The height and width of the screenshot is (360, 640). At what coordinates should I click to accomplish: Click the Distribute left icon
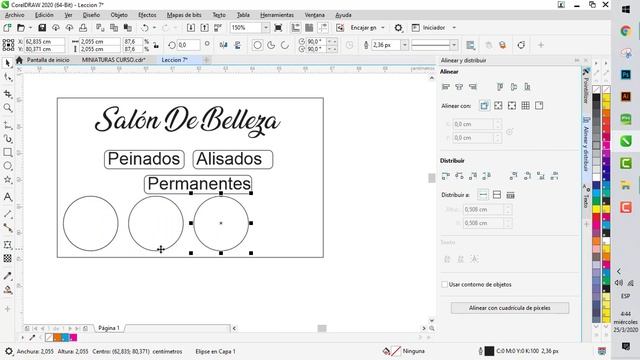coord(446,176)
